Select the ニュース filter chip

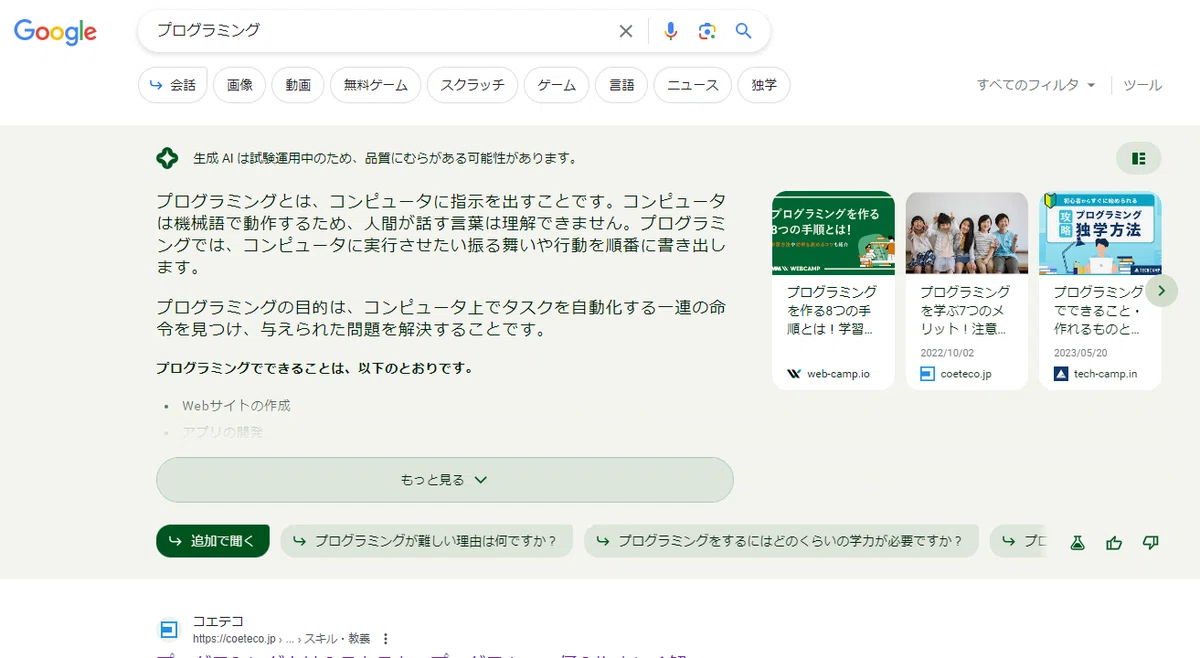click(693, 85)
